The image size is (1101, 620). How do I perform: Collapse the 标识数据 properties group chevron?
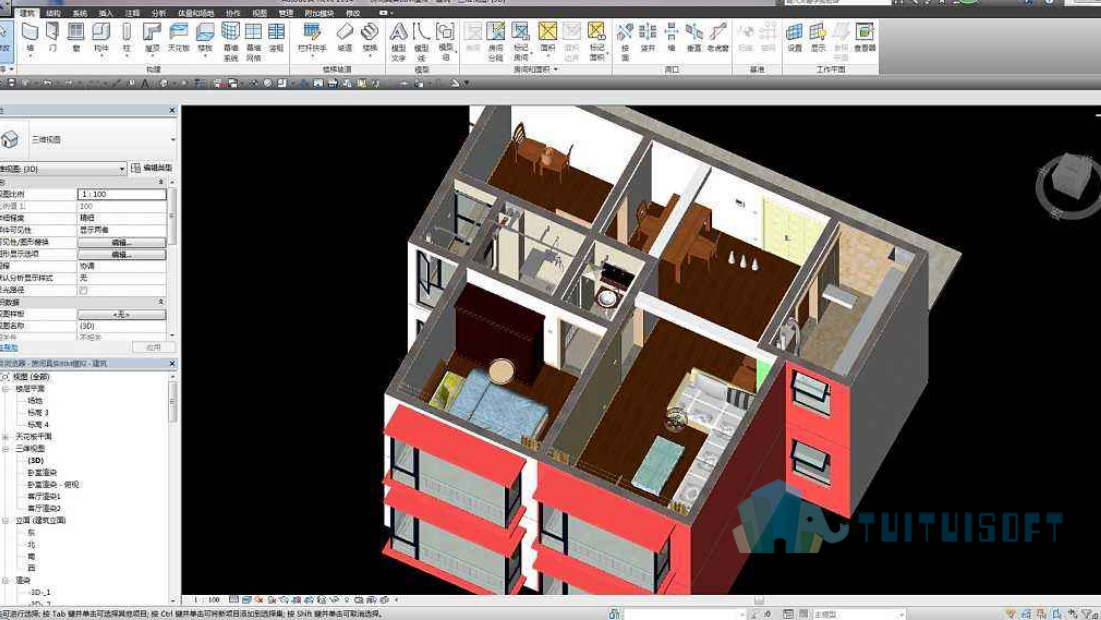(x=161, y=302)
